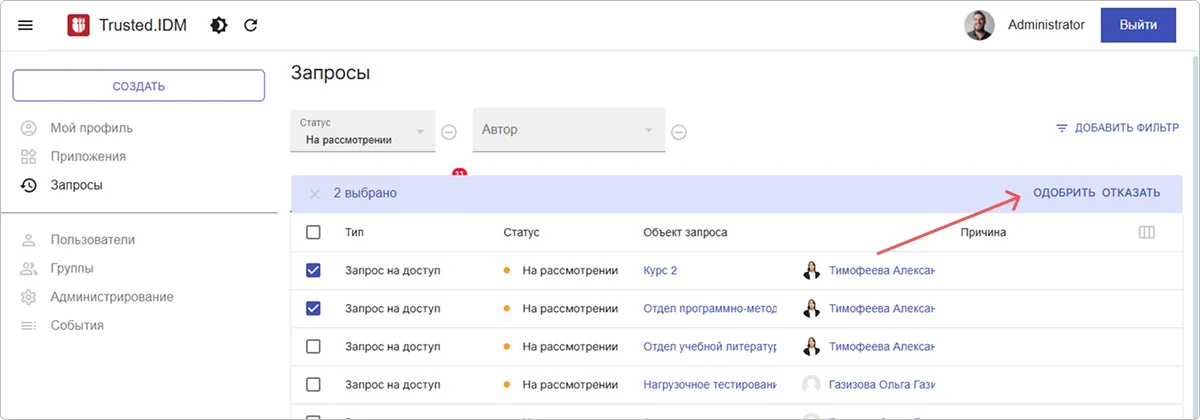
Task: Toggle the light/dark theme icon
Action: pos(218,25)
